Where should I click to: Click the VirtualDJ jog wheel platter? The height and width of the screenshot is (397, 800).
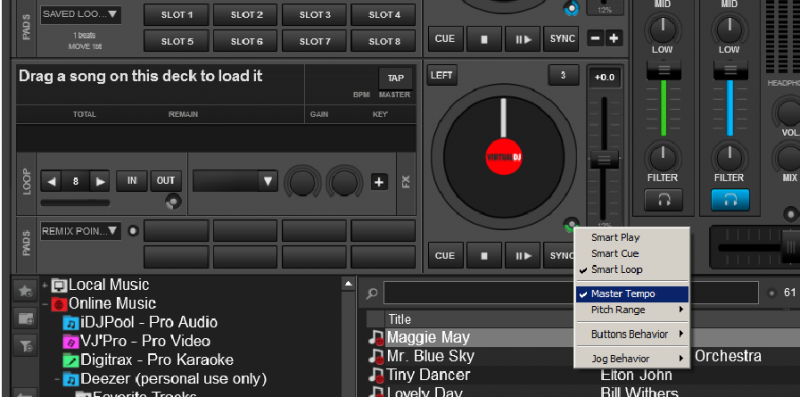pos(504,156)
